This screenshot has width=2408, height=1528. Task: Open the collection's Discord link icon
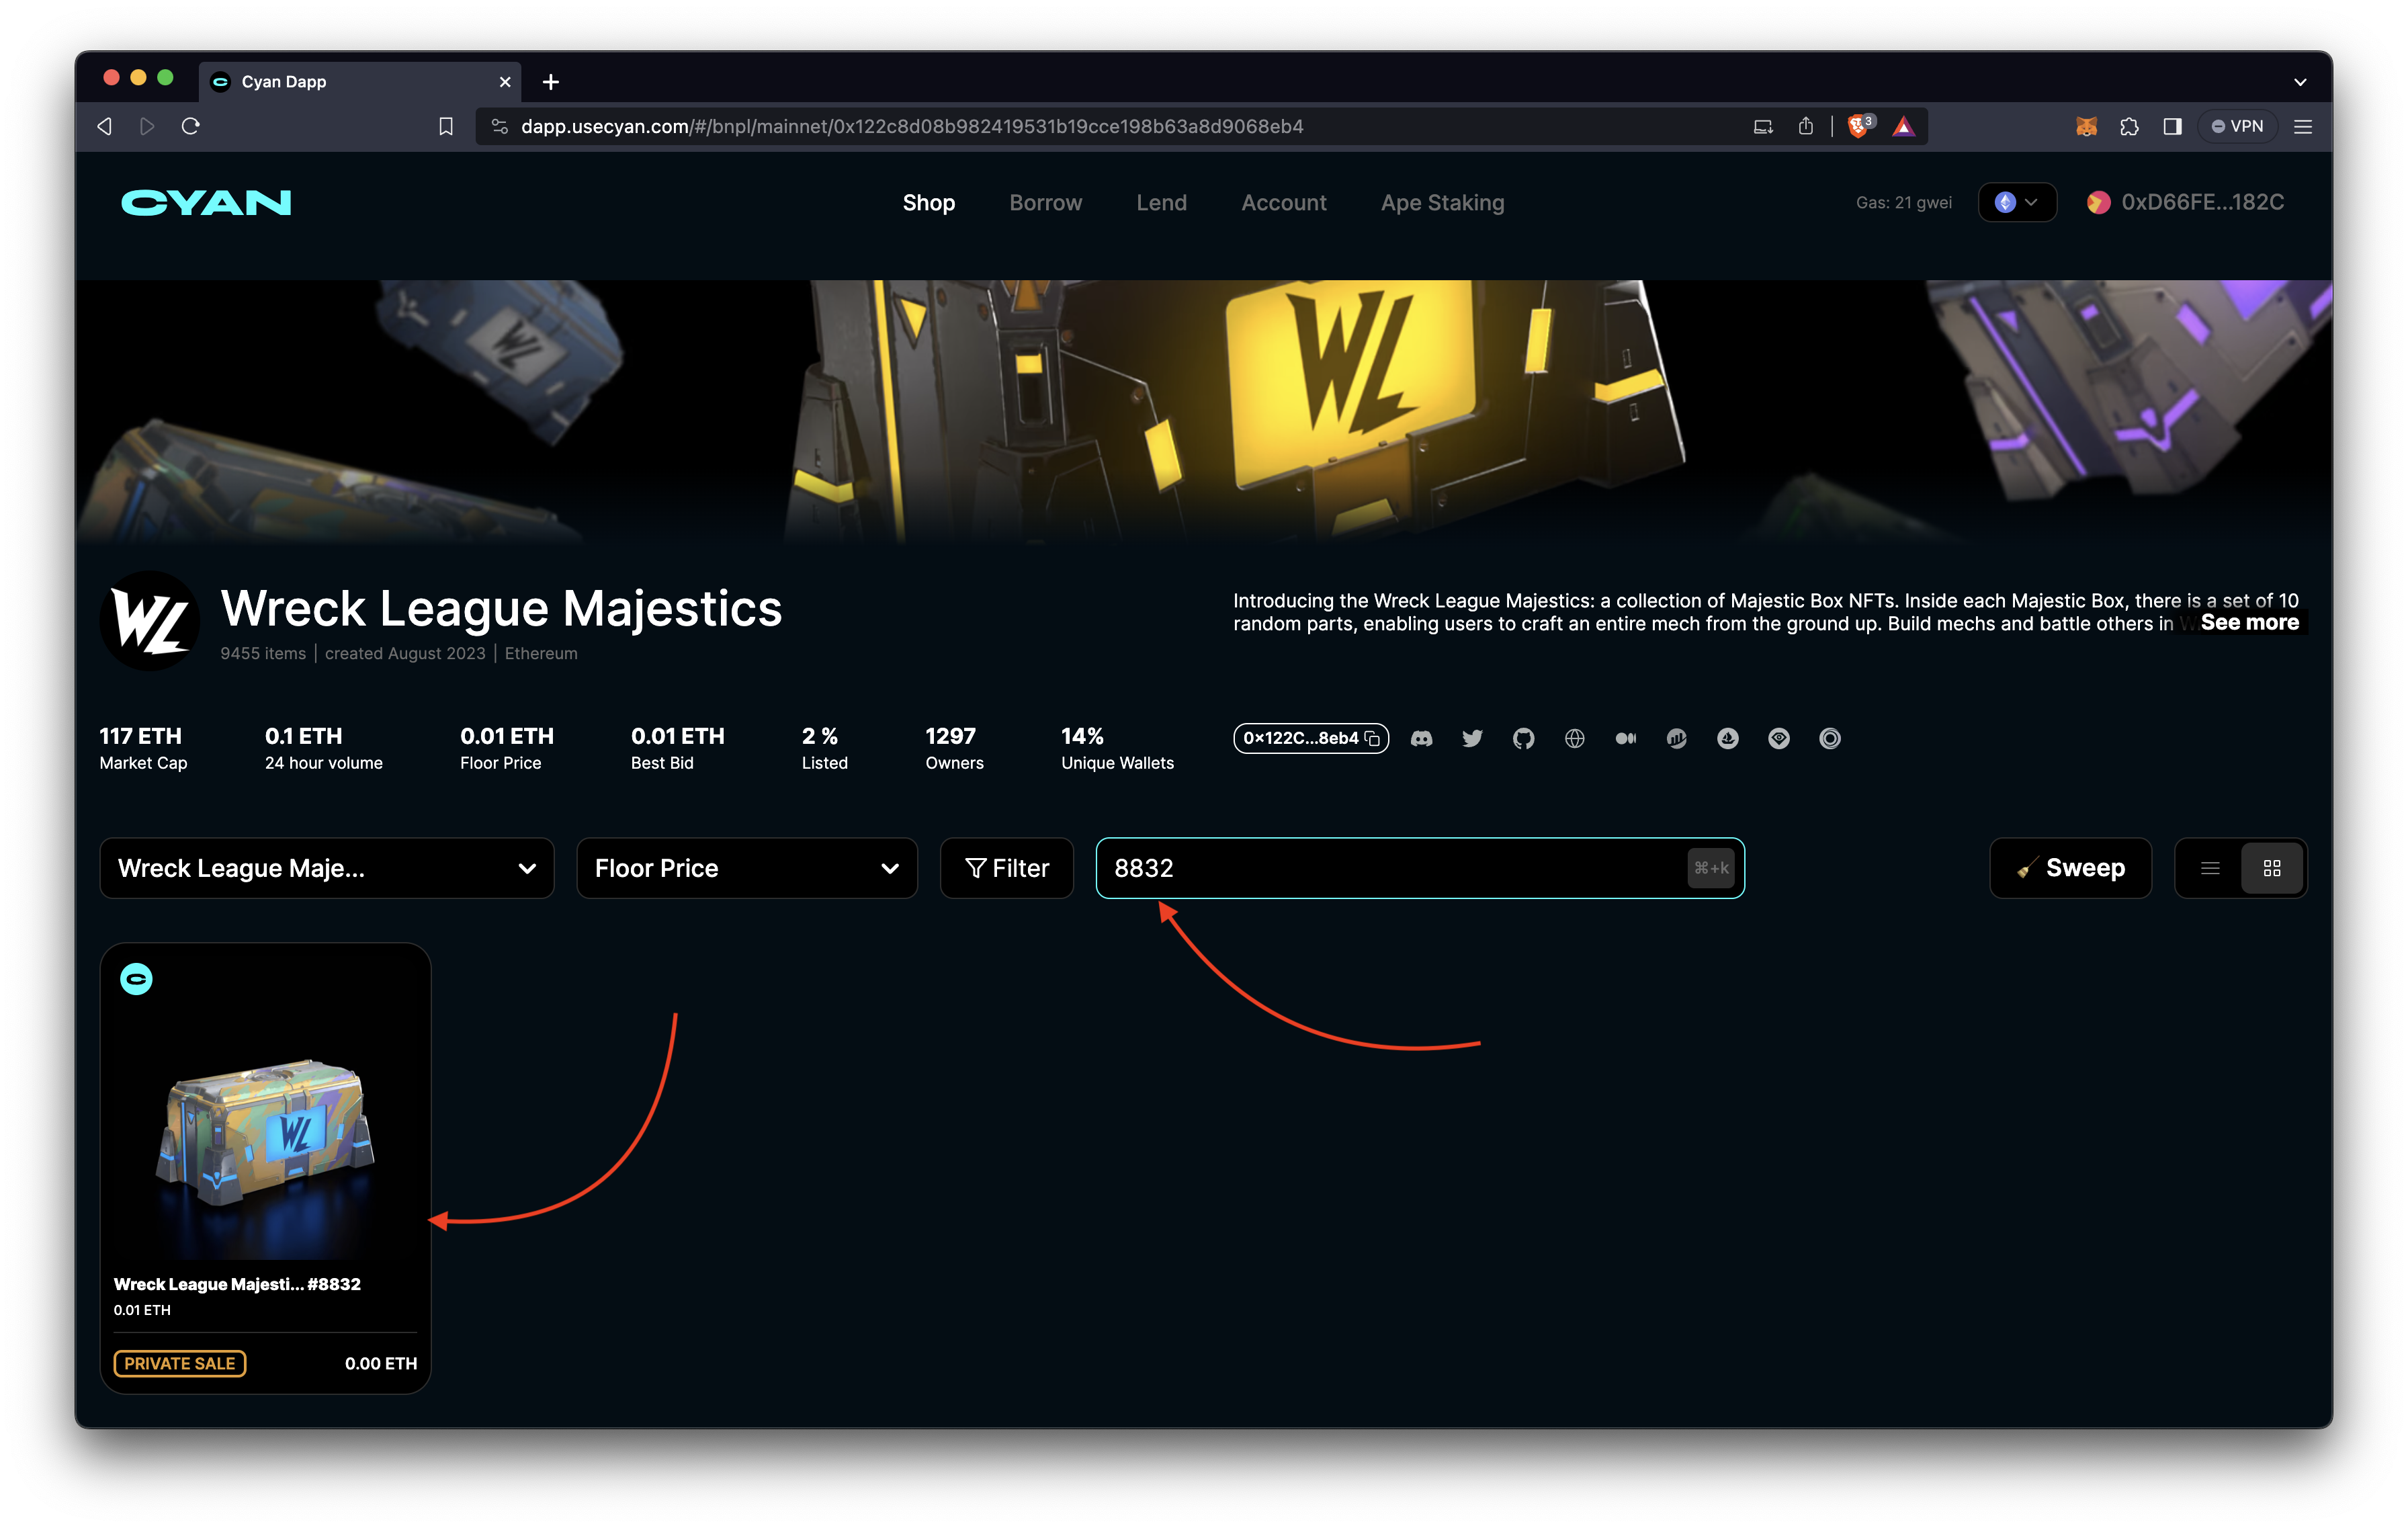1421,738
